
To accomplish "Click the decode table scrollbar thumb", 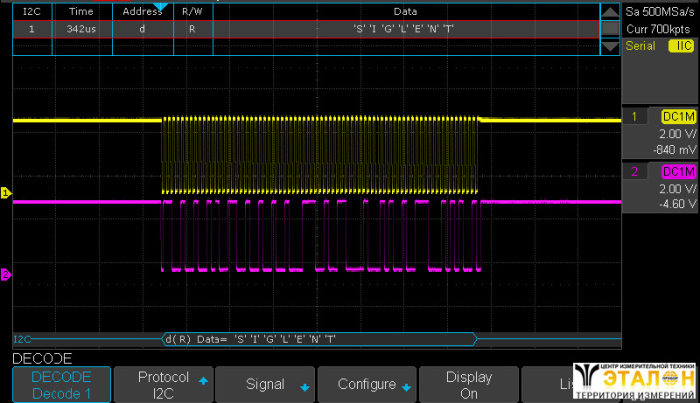I will pos(609,29).
